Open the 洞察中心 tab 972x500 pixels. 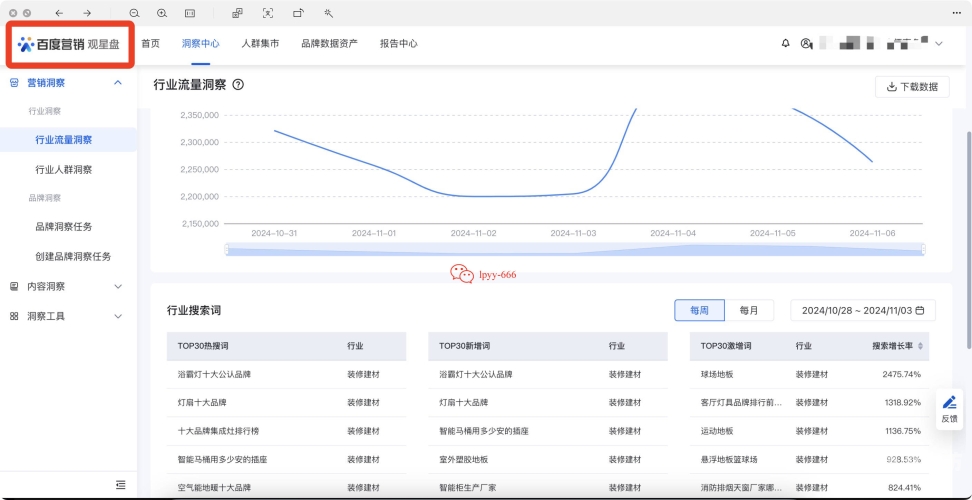coord(200,43)
